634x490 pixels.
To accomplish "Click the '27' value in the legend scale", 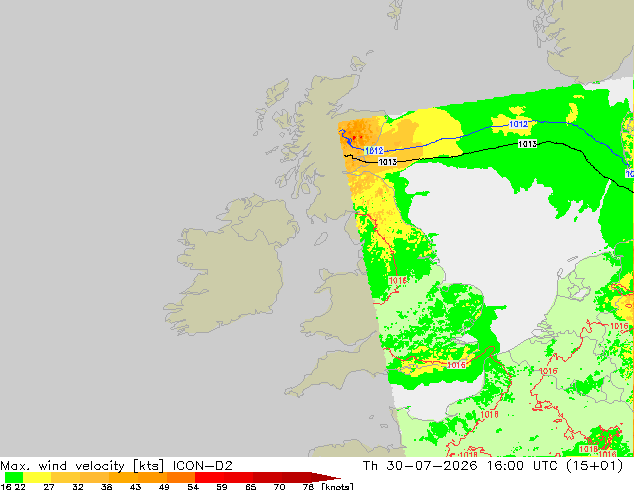I will tap(49, 486).
